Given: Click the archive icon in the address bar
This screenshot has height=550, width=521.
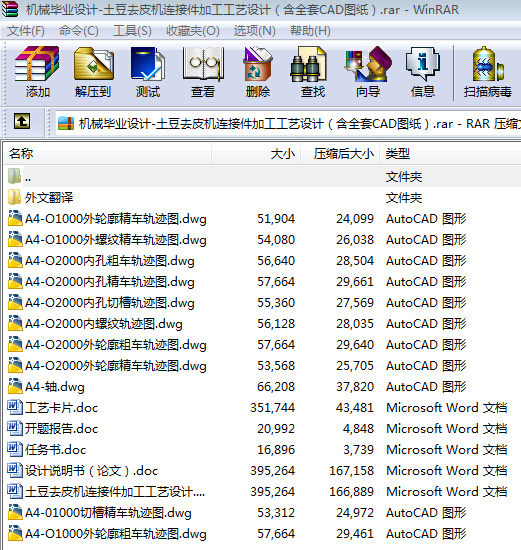Looking at the screenshot, I should point(66,123).
